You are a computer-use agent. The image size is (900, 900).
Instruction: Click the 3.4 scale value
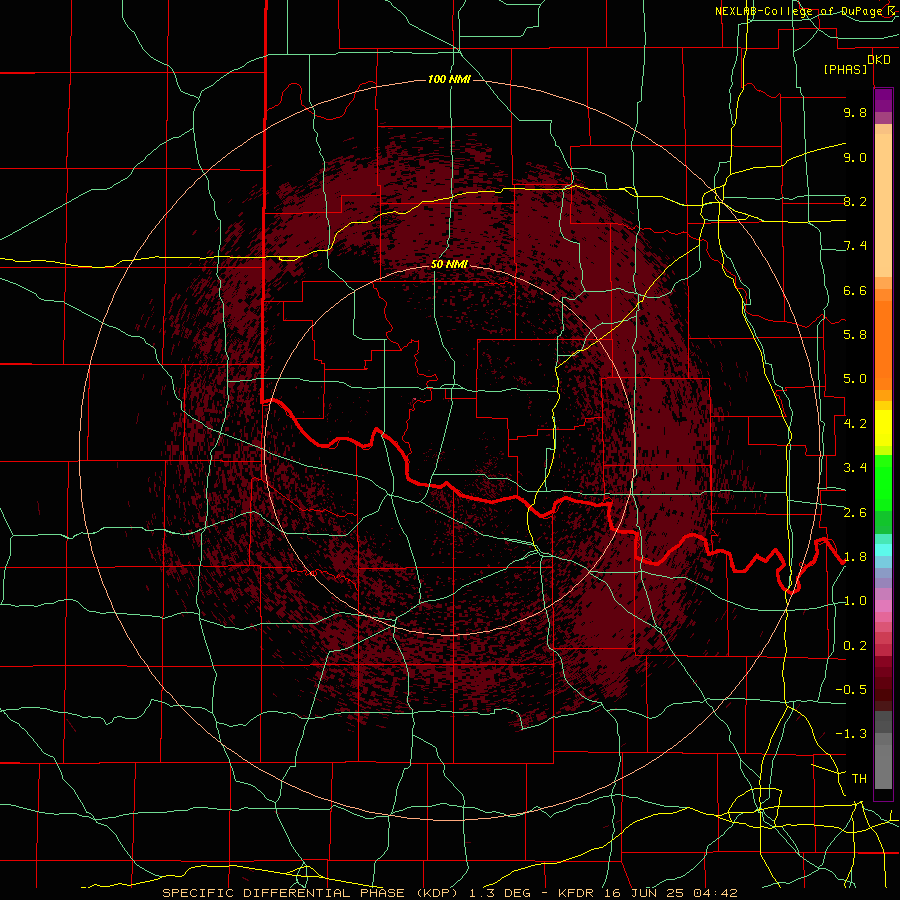(x=855, y=468)
